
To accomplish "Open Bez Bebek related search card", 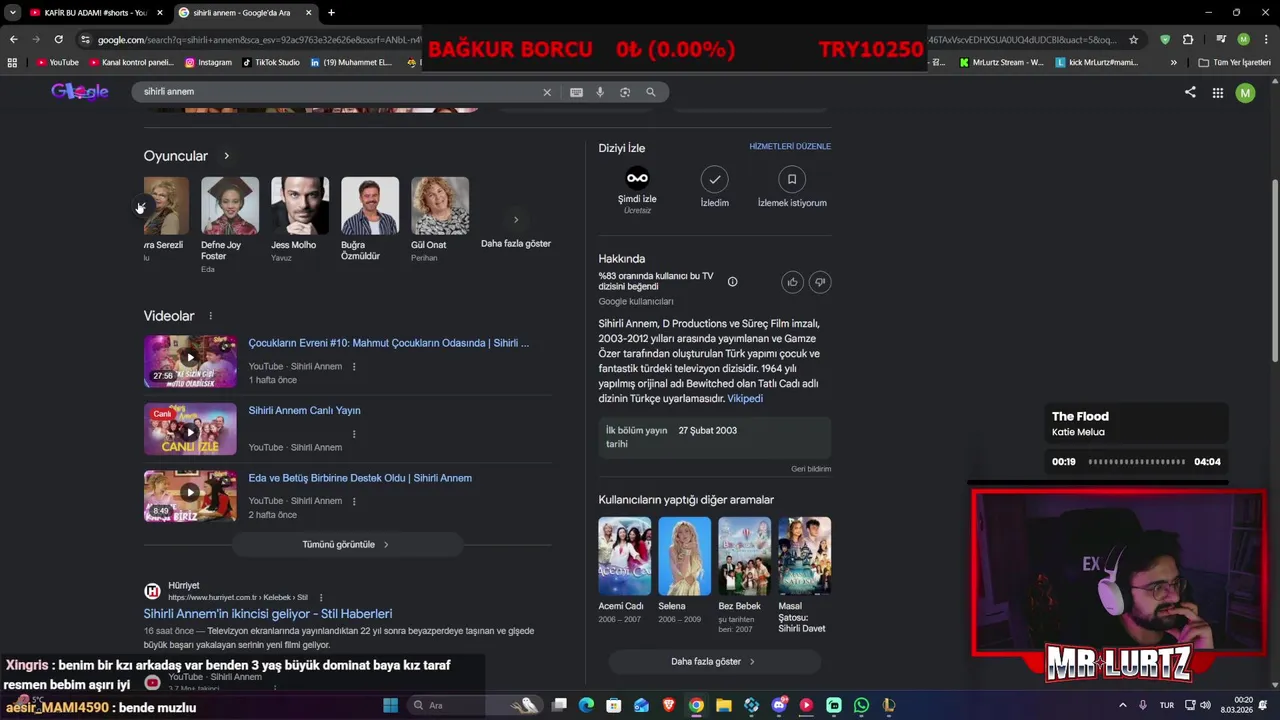I will tap(744, 575).
